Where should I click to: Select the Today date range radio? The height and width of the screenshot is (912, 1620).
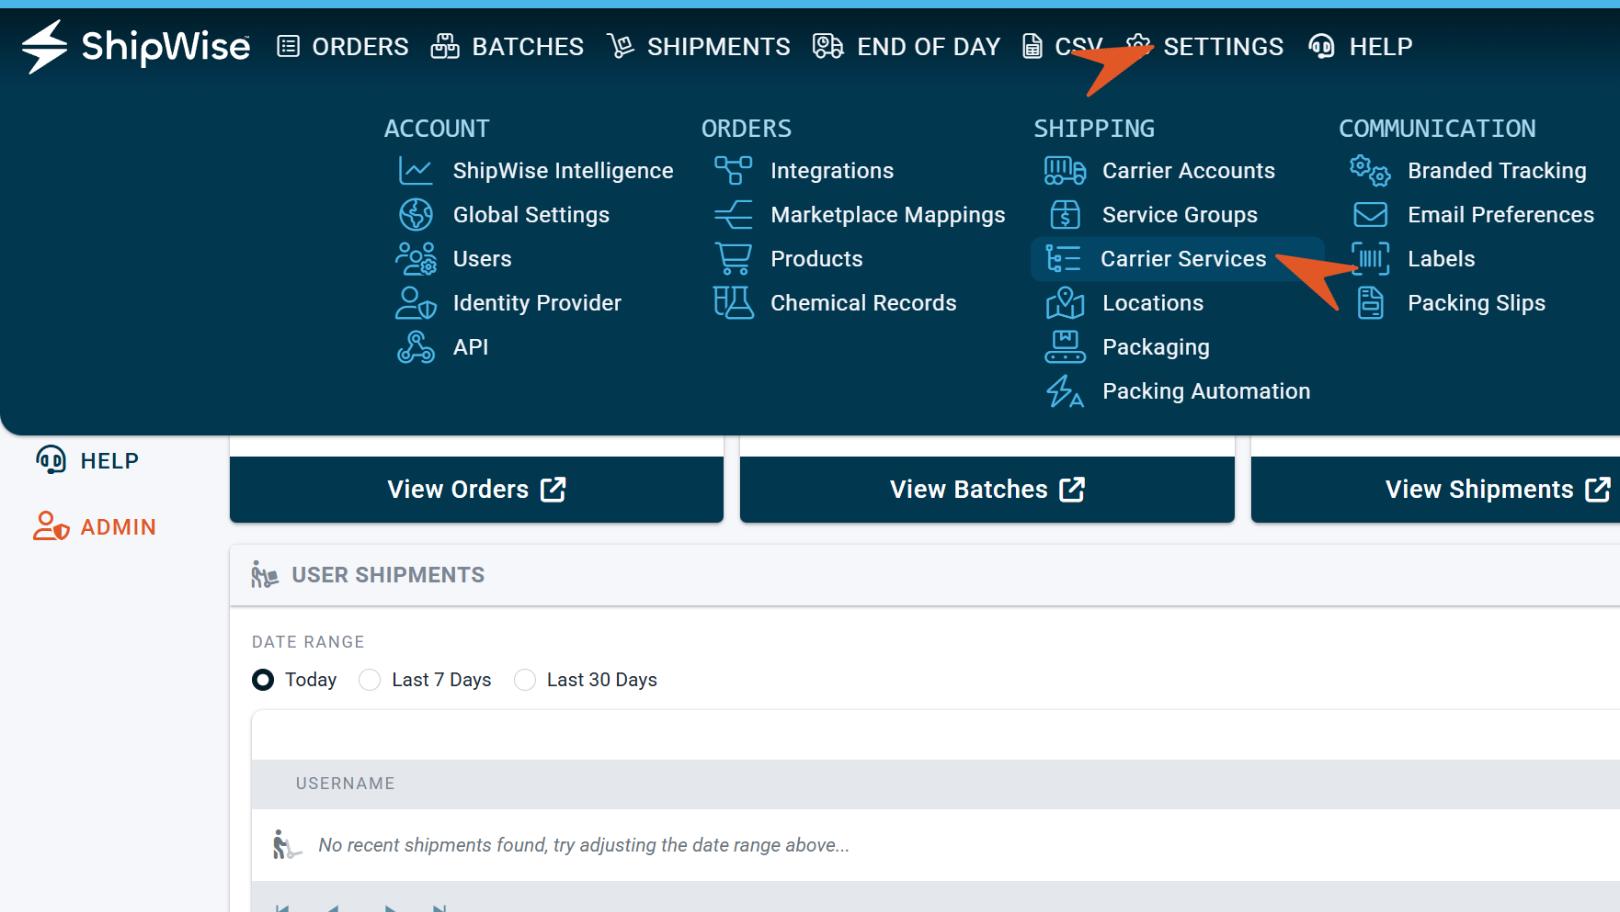(263, 680)
